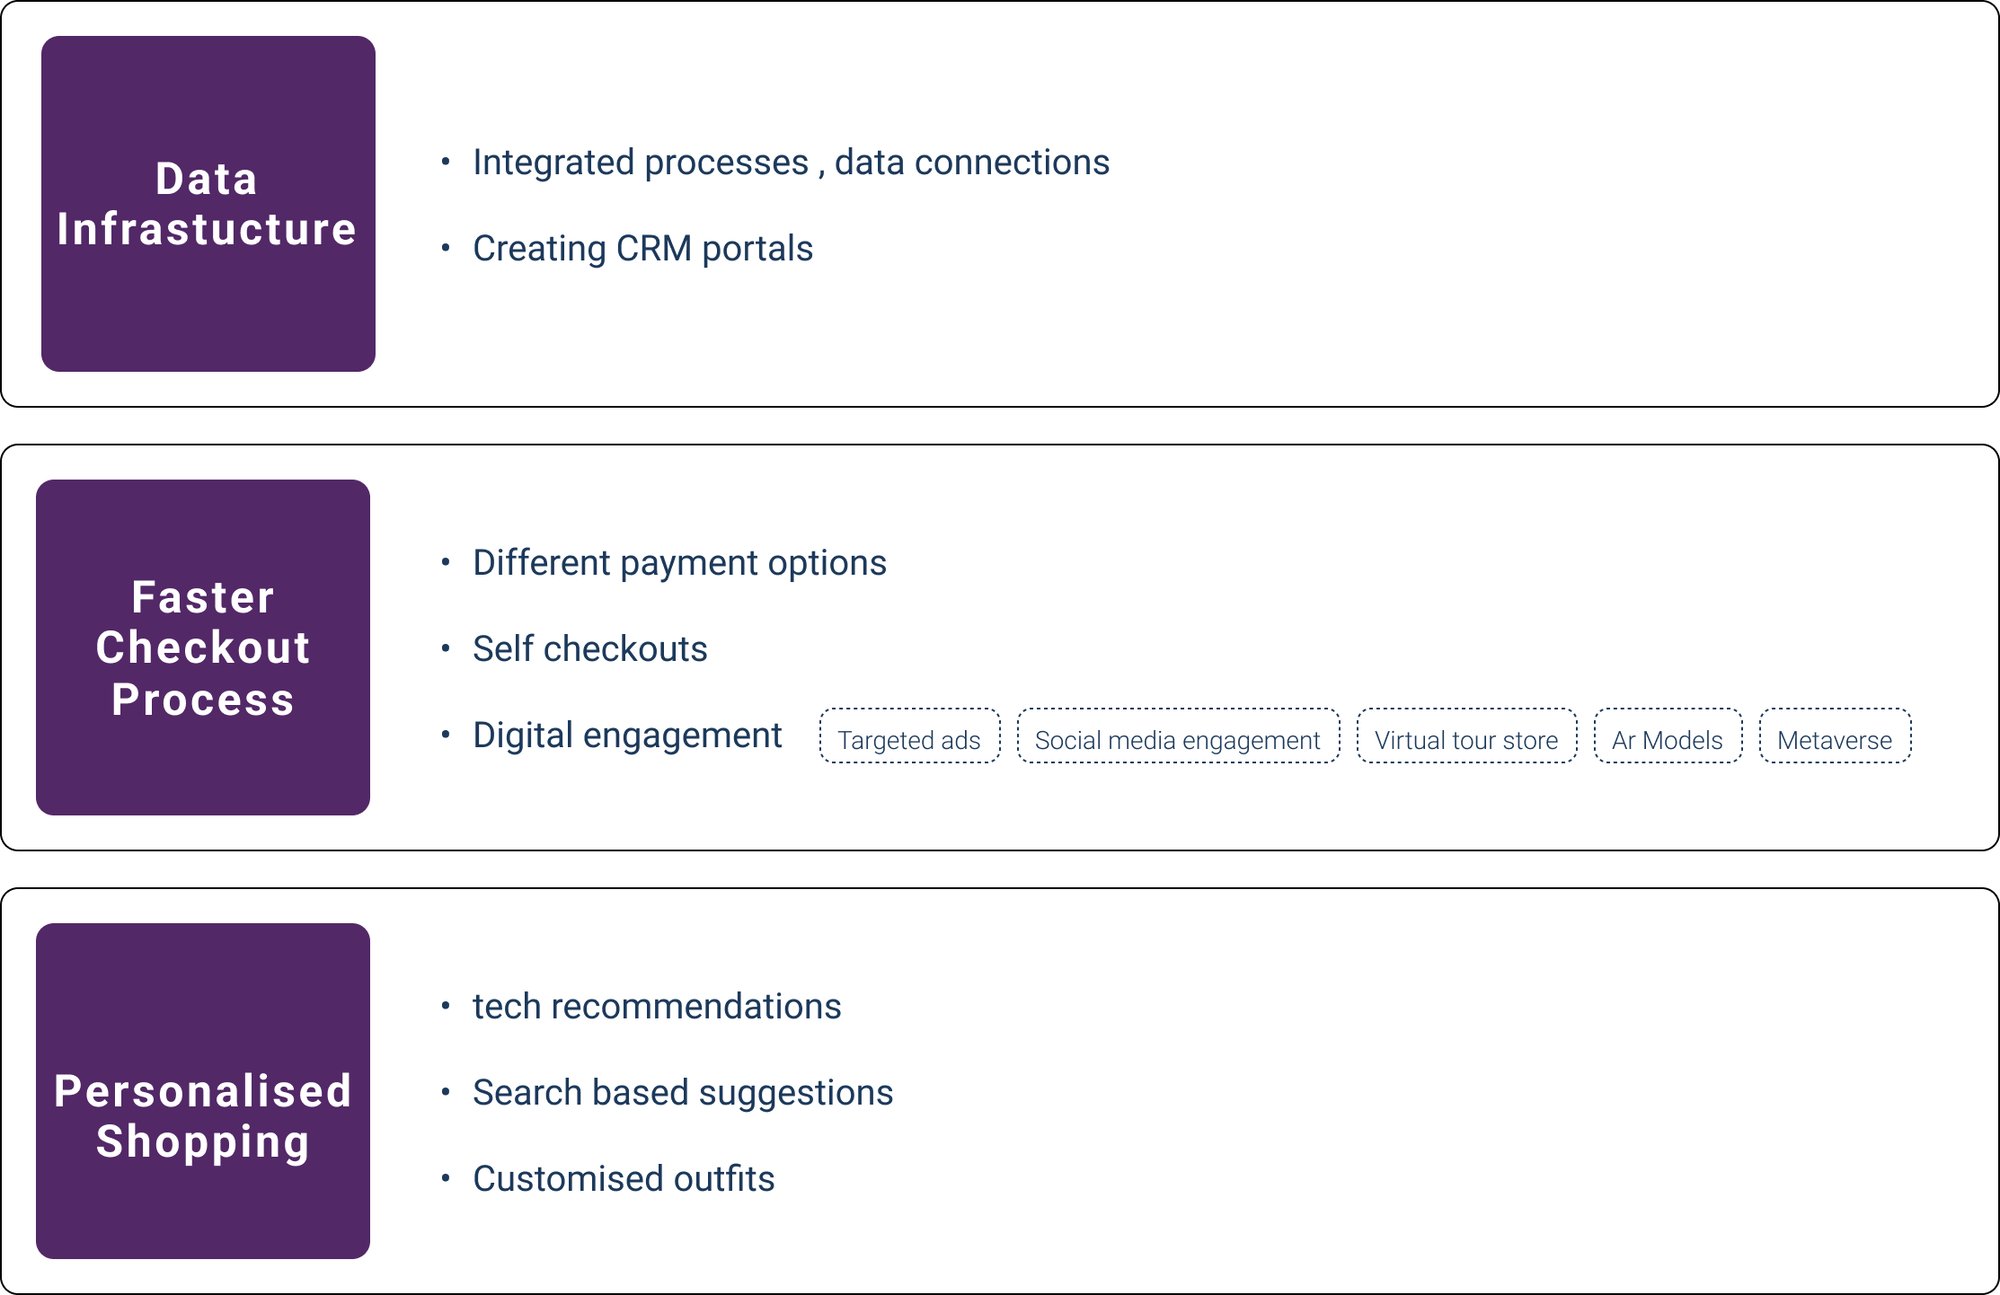Click the Metaverse tag
The width and height of the screenshot is (2000, 1295).
pos(1835,736)
